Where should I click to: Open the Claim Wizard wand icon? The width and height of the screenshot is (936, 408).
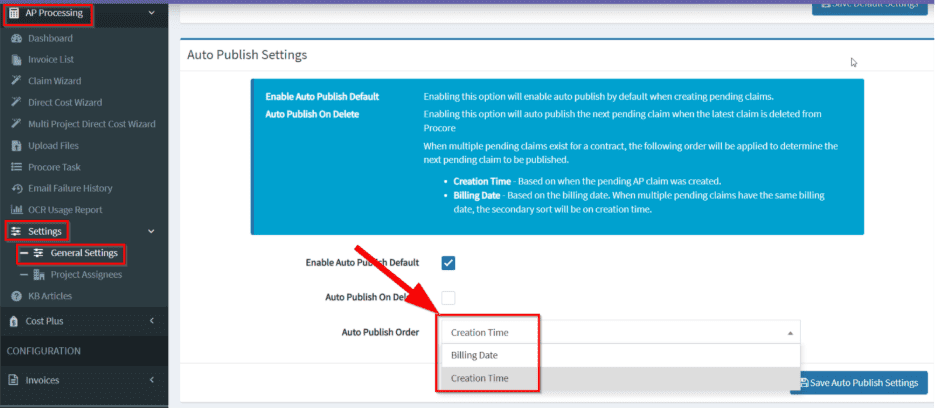pyautogui.click(x=16, y=81)
